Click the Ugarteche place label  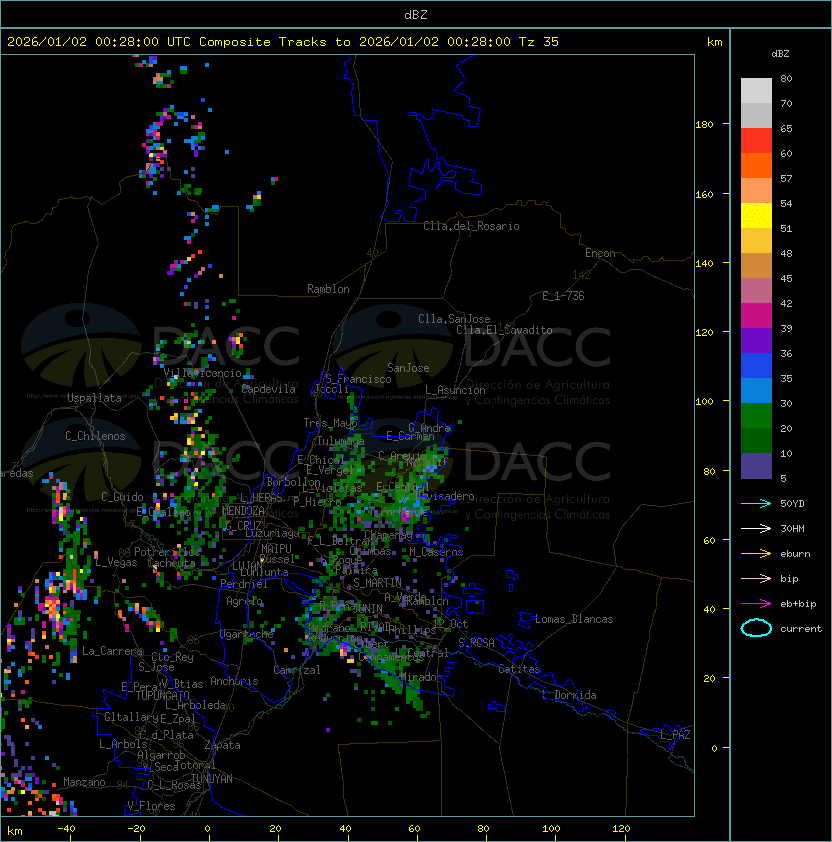247,634
